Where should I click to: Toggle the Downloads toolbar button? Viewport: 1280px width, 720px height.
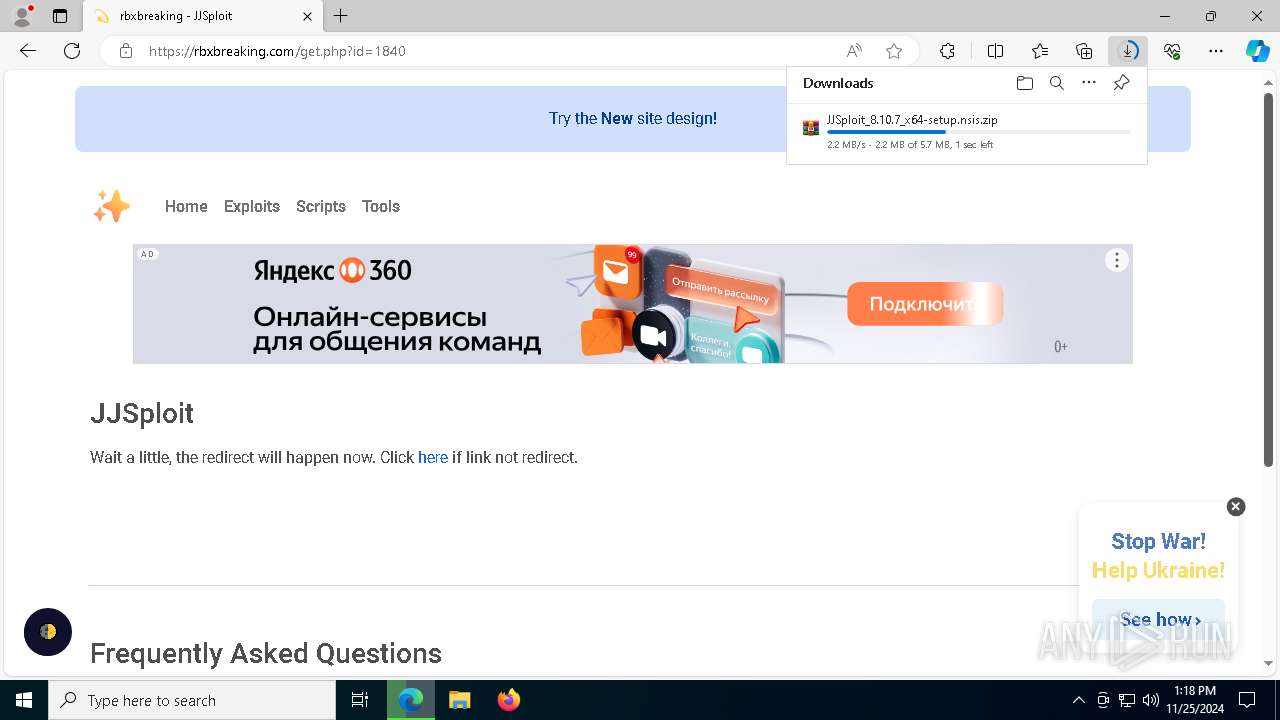[x=1128, y=51]
